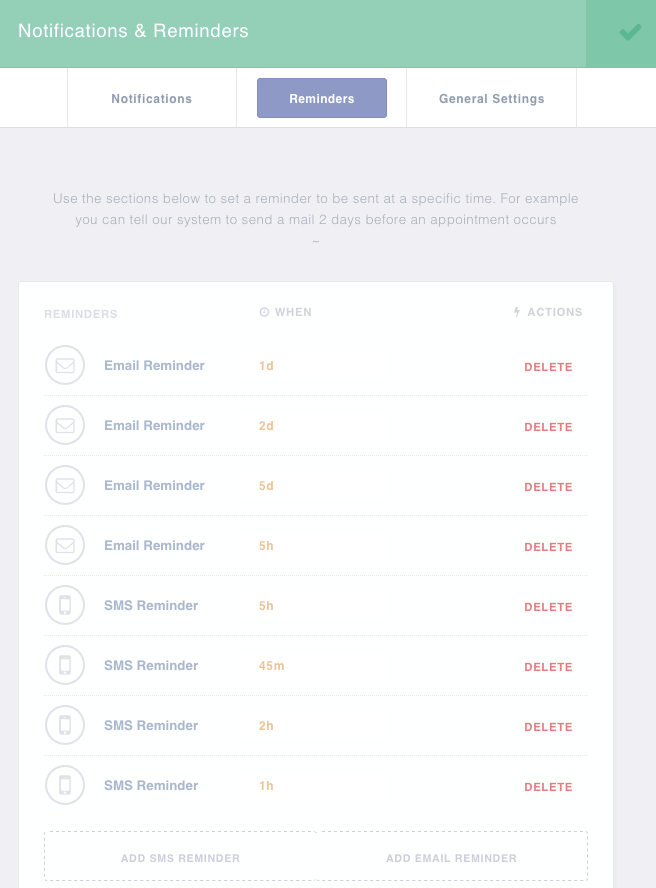Delete the 1h SMS Reminder
This screenshot has width=656, height=888.
tap(548, 787)
